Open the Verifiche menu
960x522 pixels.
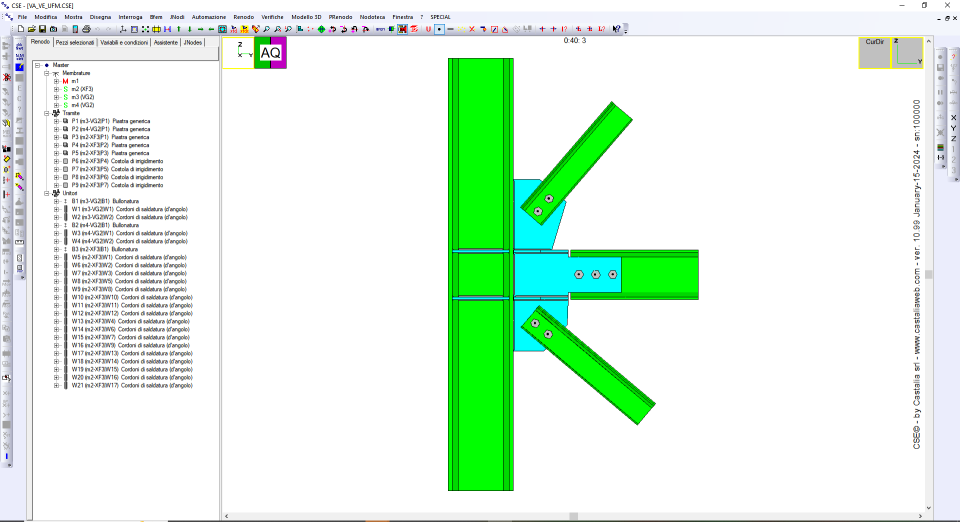click(x=272, y=17)
